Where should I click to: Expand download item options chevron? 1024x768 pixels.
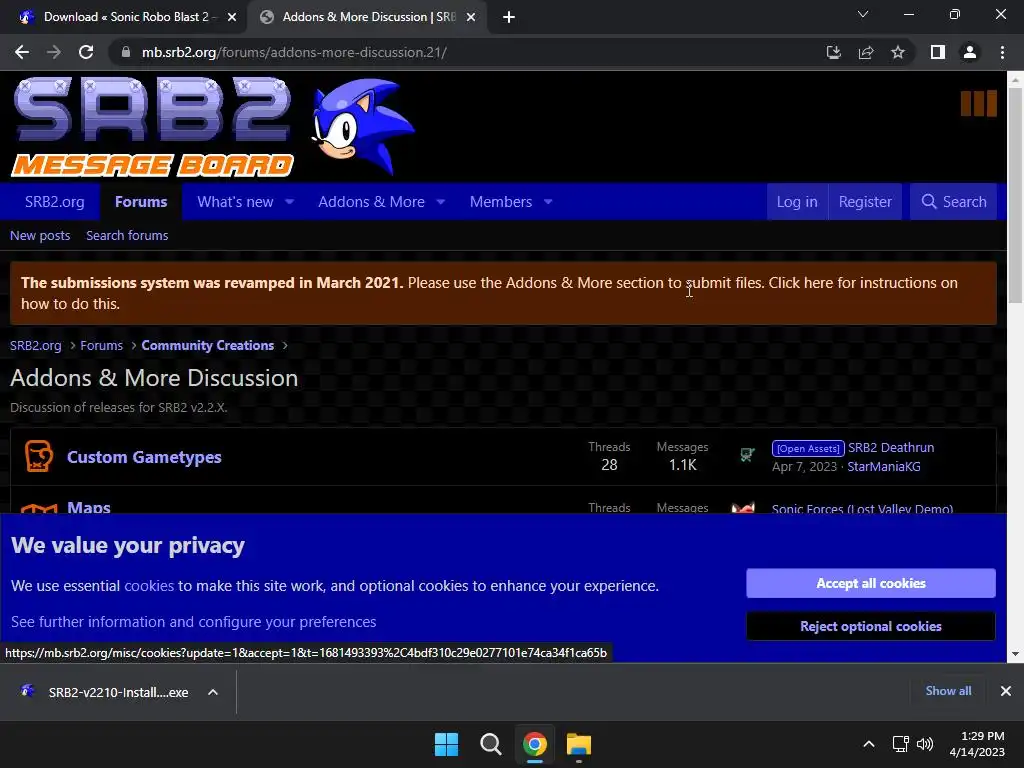point(213,692)
